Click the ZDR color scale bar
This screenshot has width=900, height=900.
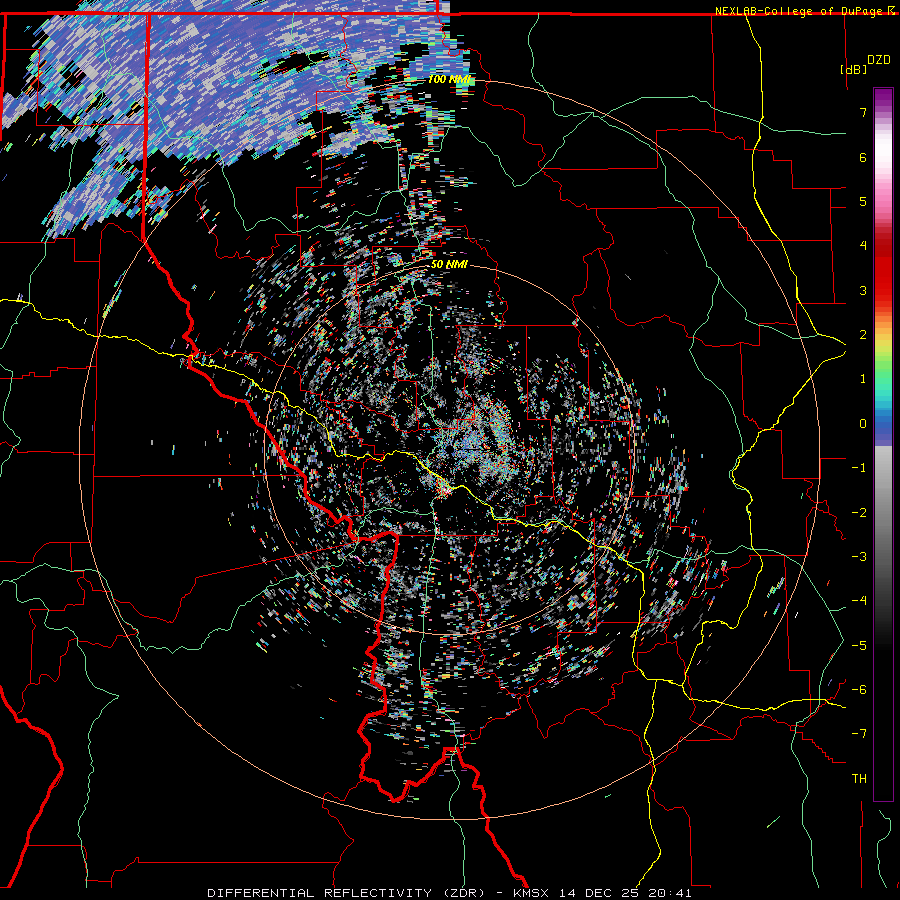point(883,444)
